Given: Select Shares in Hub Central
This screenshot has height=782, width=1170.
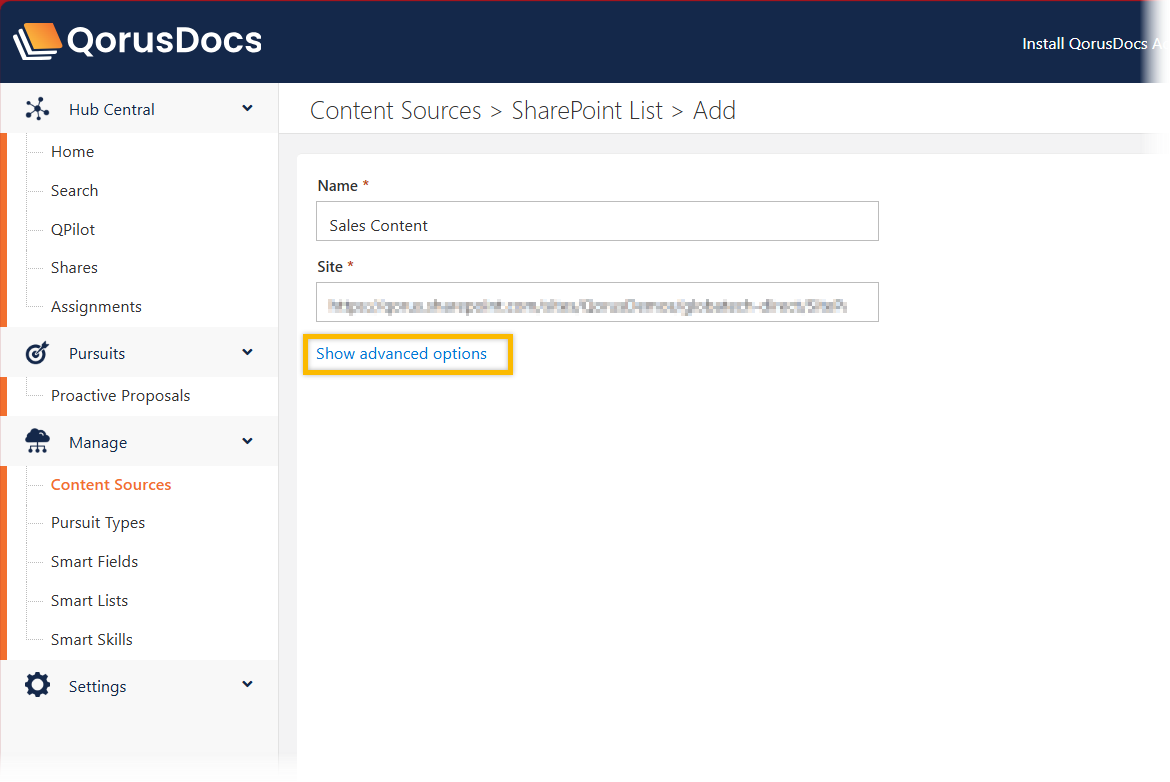Looking at the screenshot, I should [x=74, y=268].
